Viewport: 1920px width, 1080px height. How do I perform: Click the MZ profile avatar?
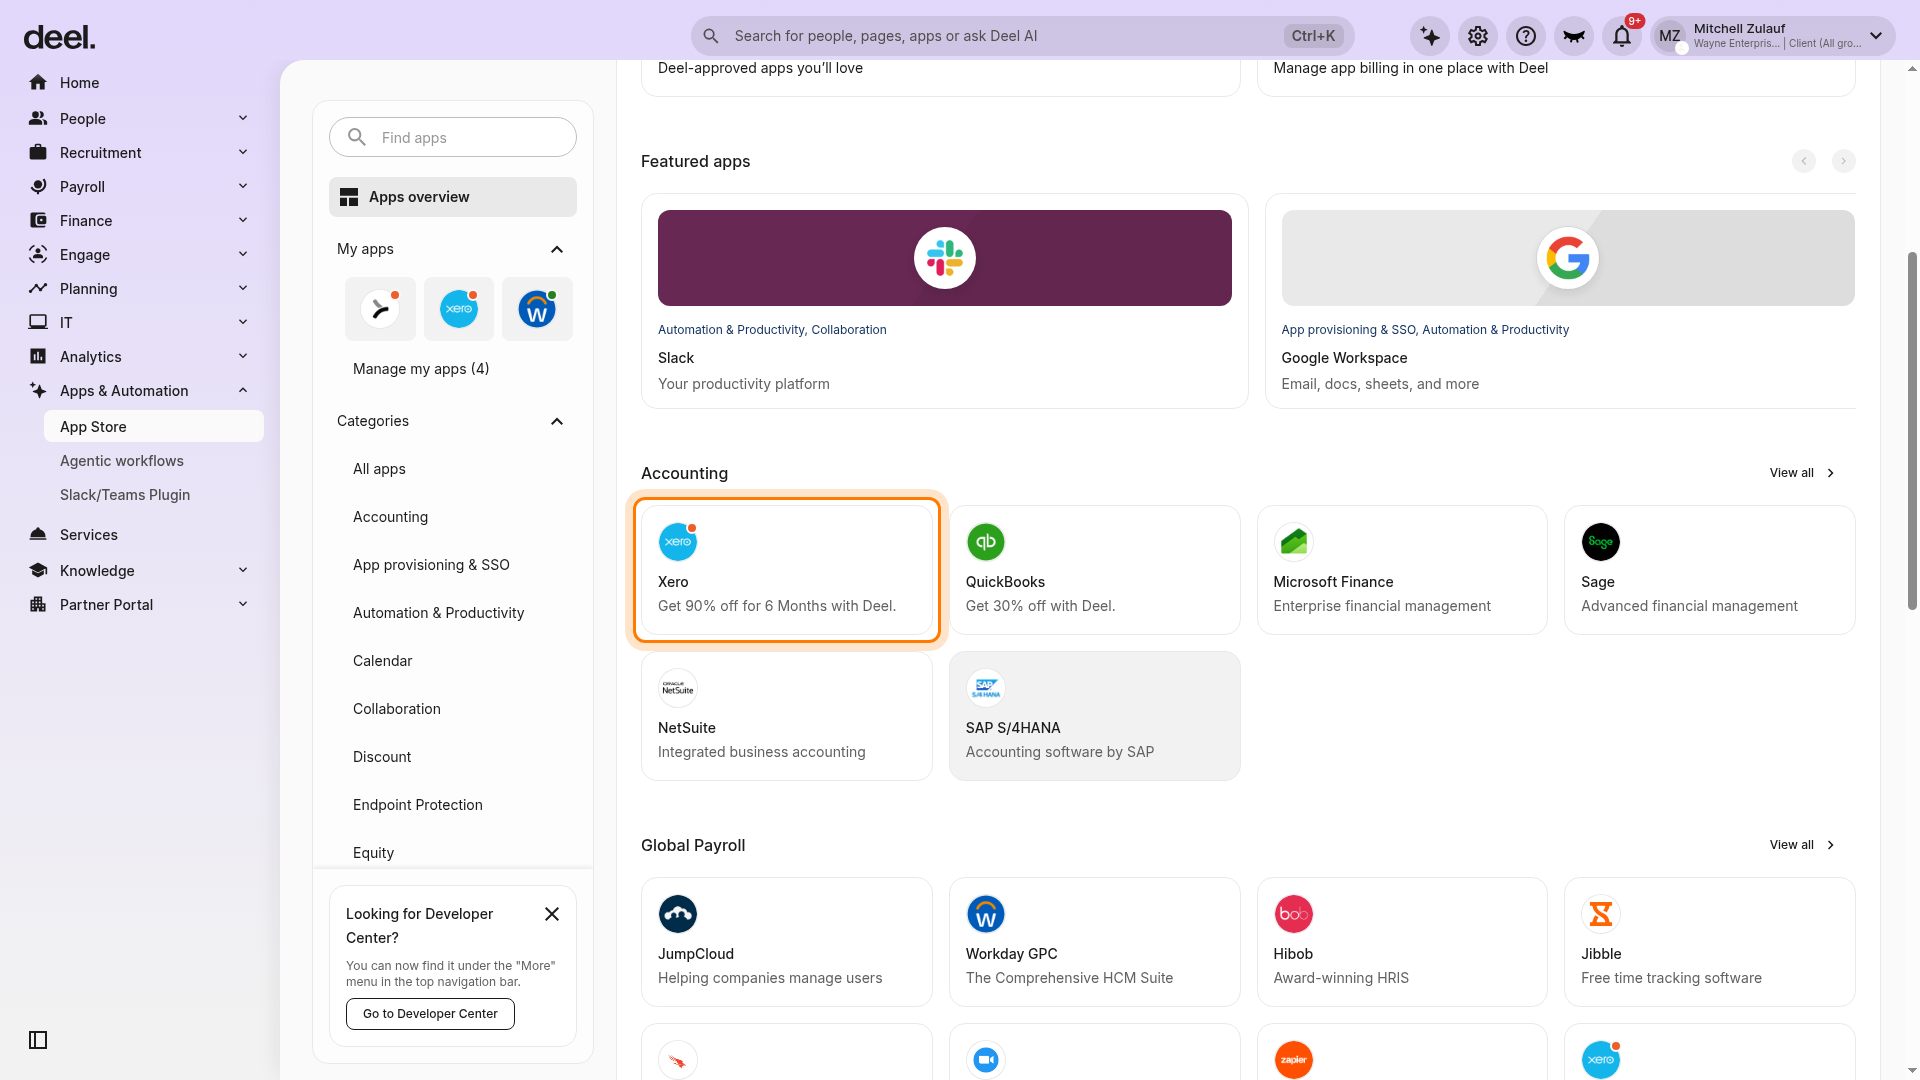(1670, 36)
